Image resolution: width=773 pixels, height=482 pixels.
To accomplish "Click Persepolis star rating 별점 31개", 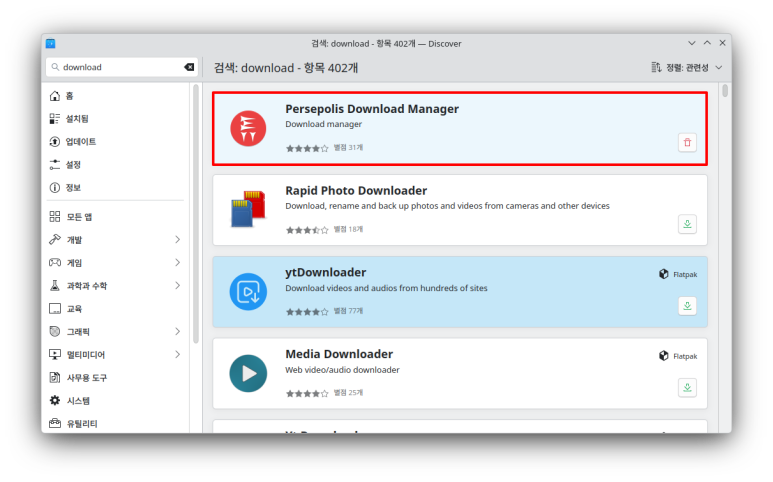I will (324, 148).
